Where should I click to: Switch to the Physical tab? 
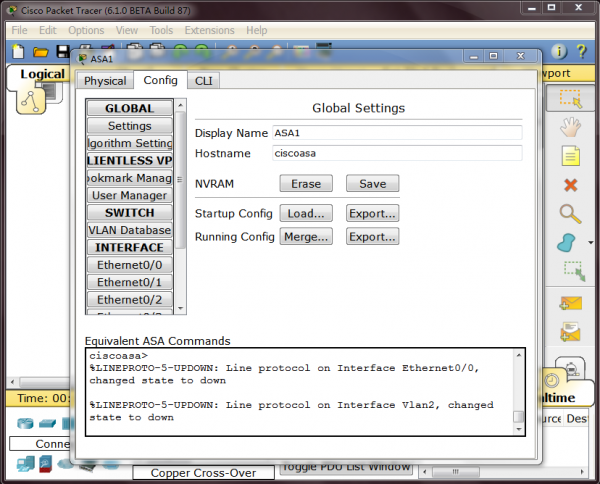click(x=105, y=81)
